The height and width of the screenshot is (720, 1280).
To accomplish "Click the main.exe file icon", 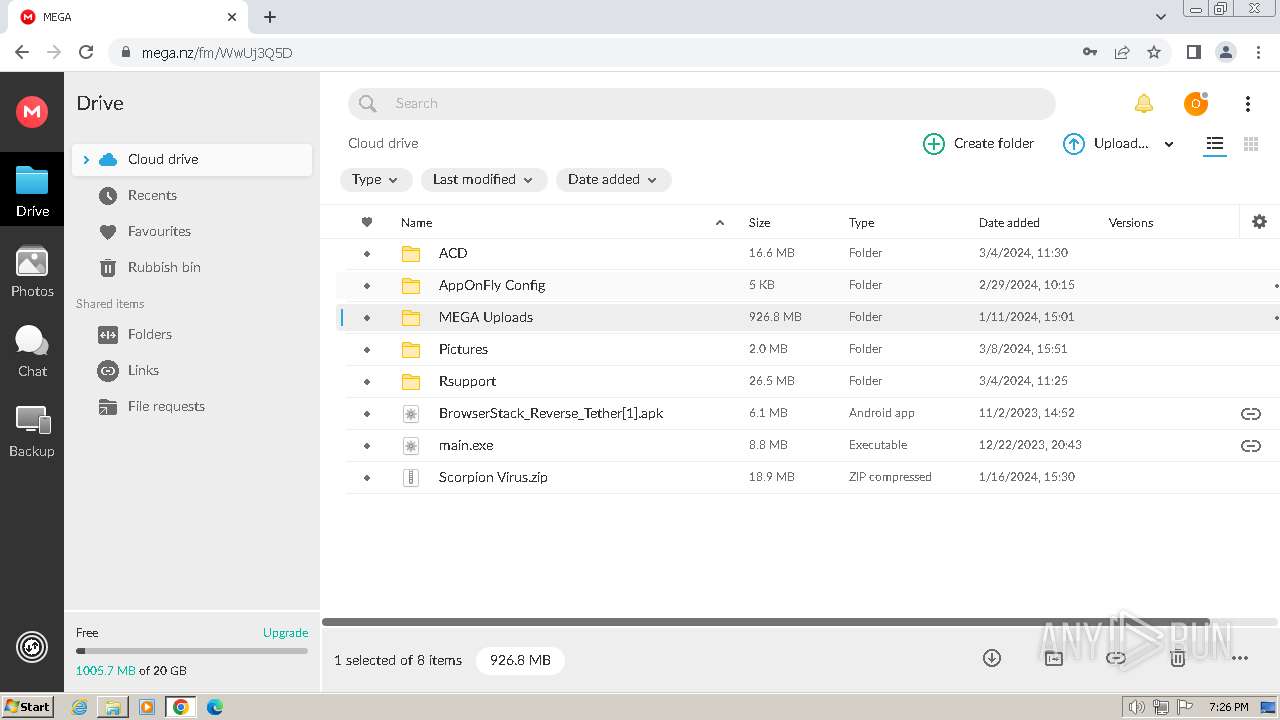I will pos(410,446).
